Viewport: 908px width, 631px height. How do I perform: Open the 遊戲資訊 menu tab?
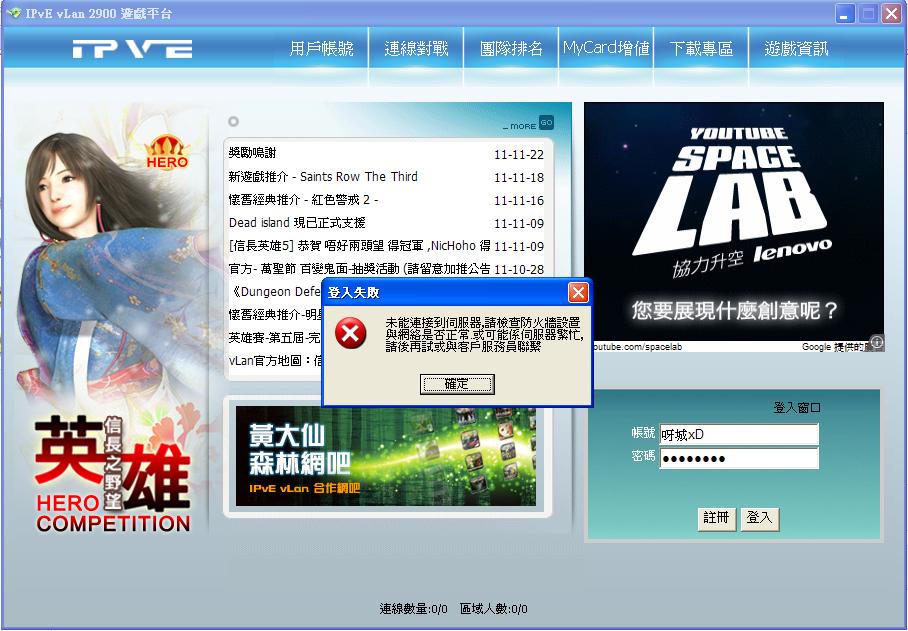[x=796, y=49]
